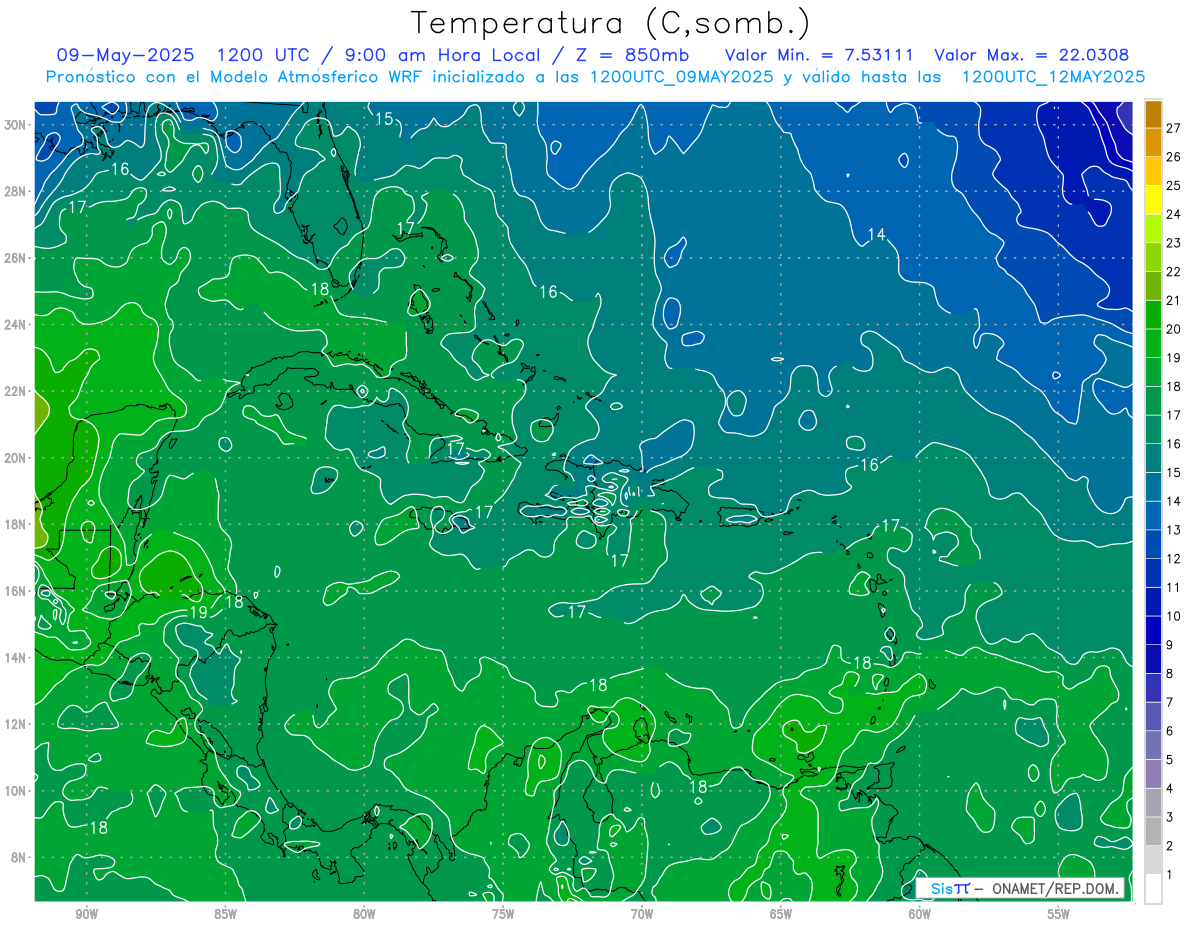Select the "90W" longitude label
This screenshot has width=1200, height=927.
point(86,913)
